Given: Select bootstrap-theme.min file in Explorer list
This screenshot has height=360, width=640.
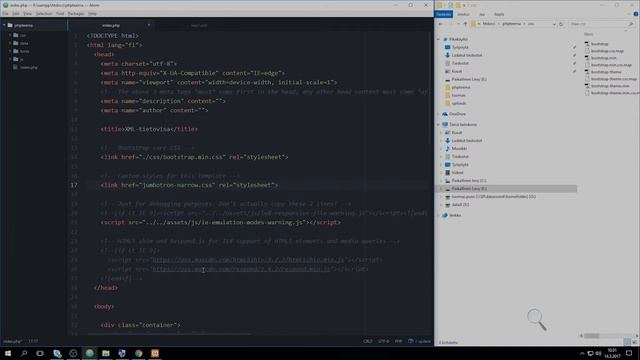Looking at the screenshot, I should [610, 86].
